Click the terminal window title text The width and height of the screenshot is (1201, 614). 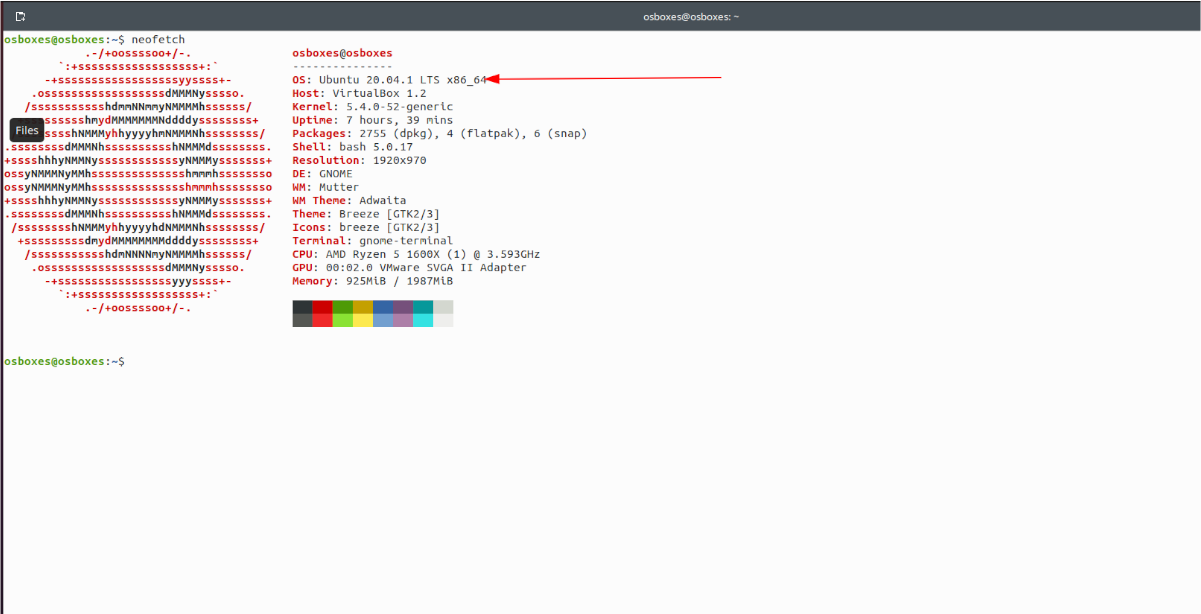pos(690,17)
